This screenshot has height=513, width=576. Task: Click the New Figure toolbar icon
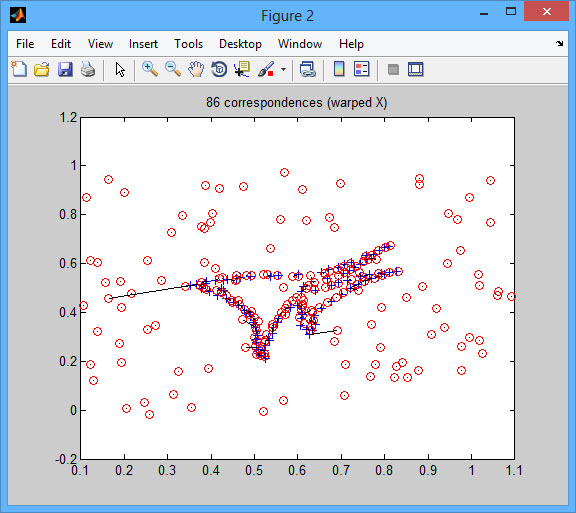click(x=19, y=69)
